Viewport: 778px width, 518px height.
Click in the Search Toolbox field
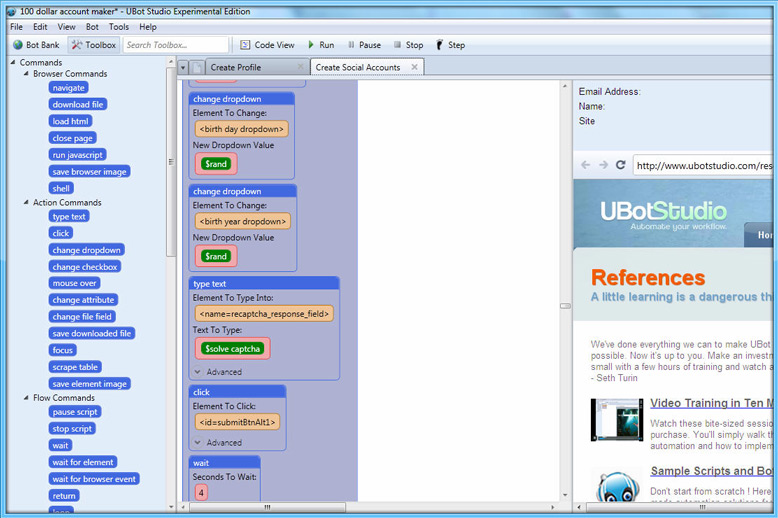pos(175,45)
